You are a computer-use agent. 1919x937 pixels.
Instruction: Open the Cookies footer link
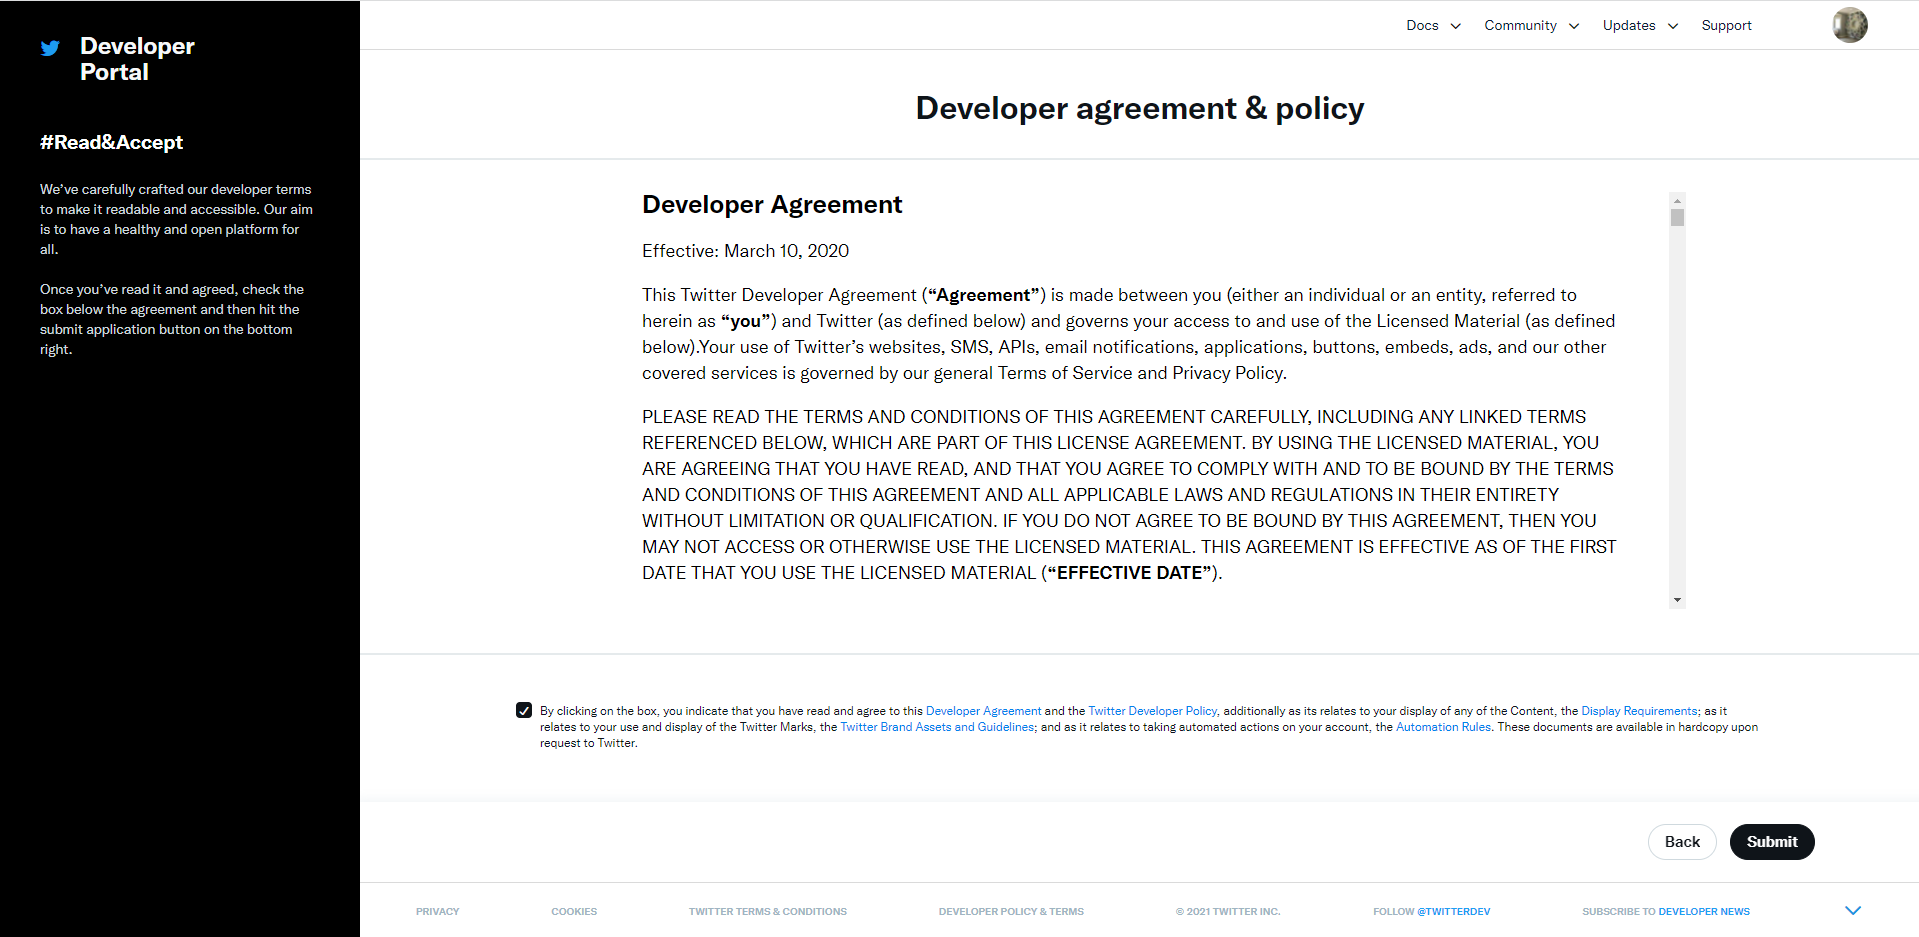pos(574,911)
